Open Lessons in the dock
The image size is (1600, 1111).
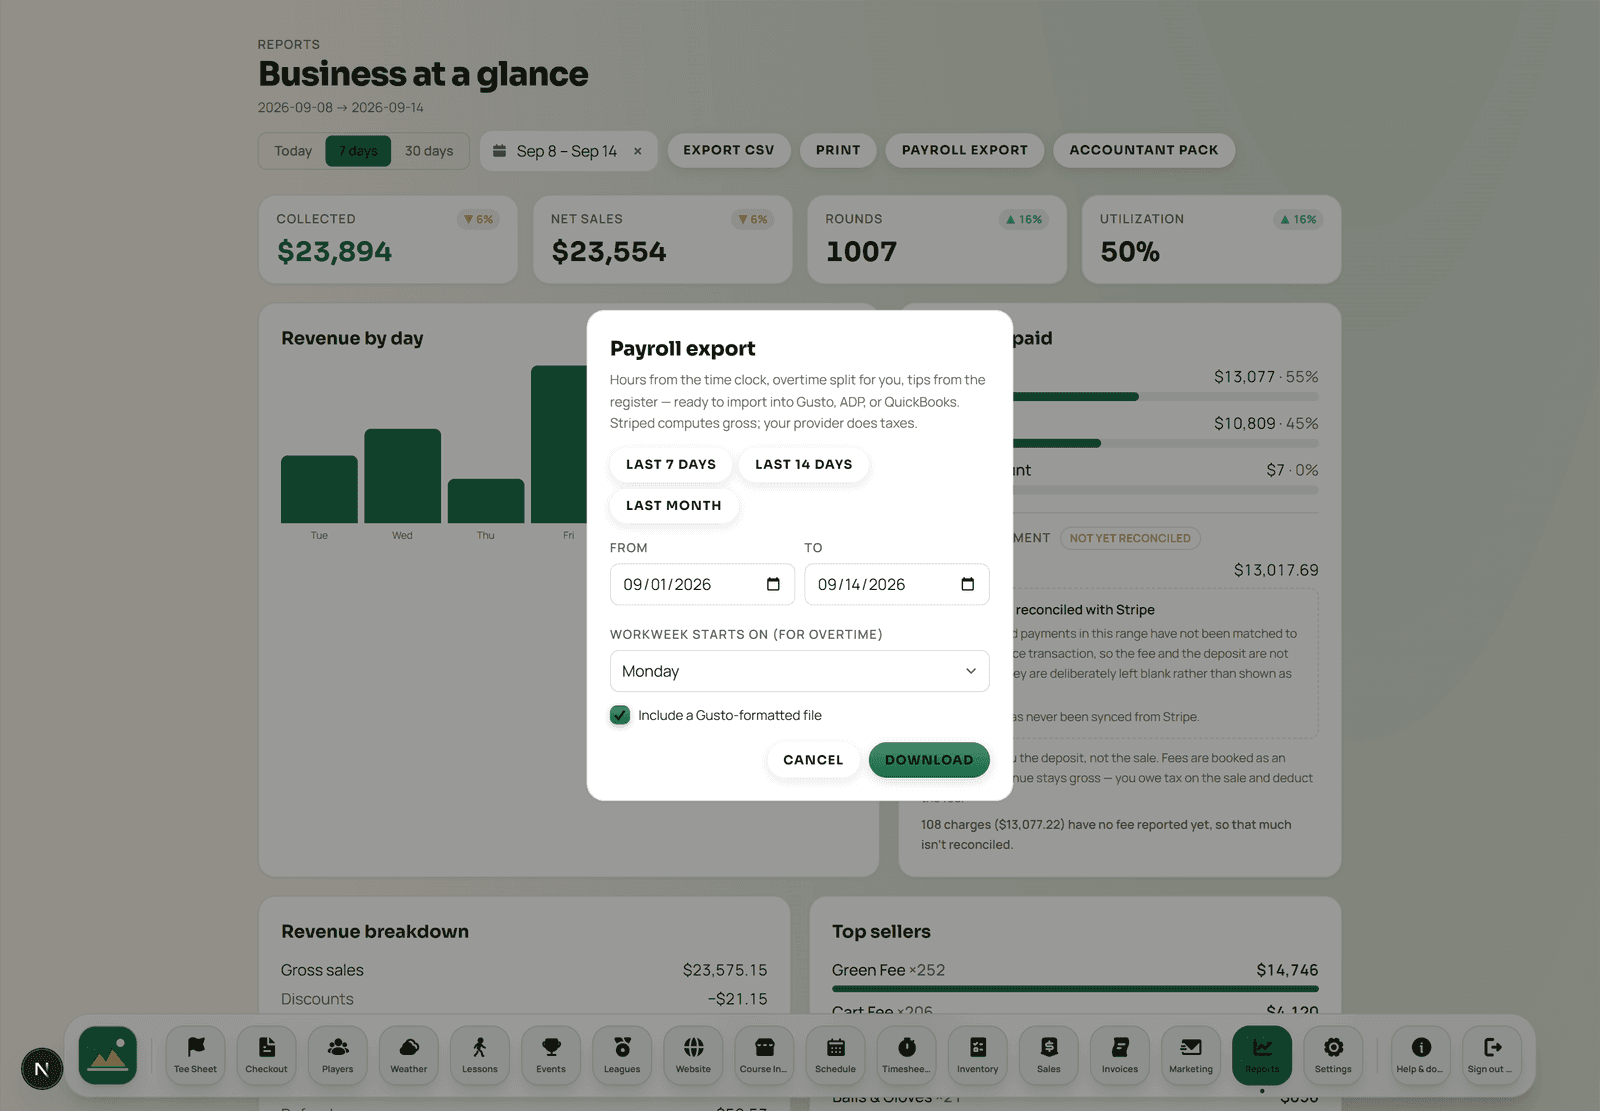(x=480, y=1055)
